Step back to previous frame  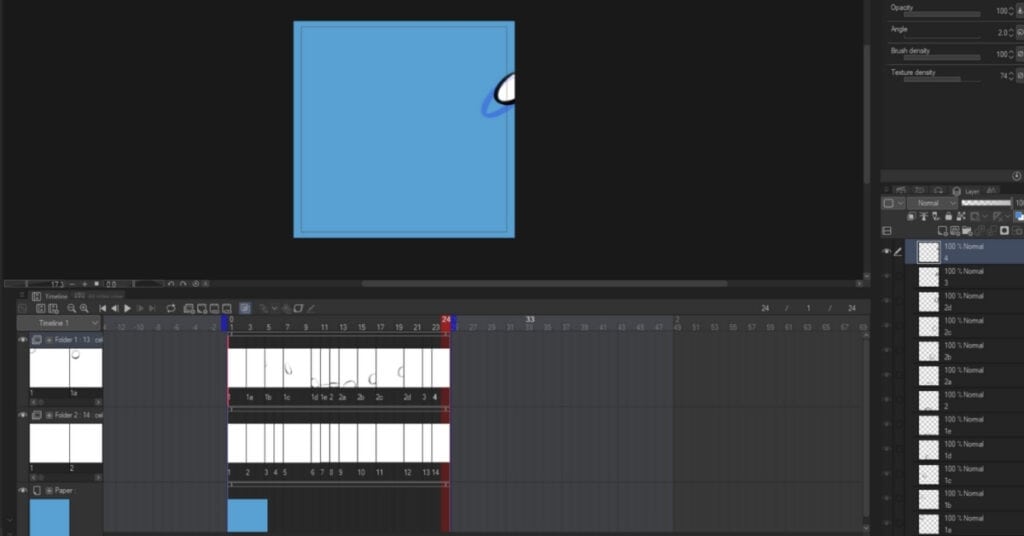pyautogui.click(x=115, y=308)
